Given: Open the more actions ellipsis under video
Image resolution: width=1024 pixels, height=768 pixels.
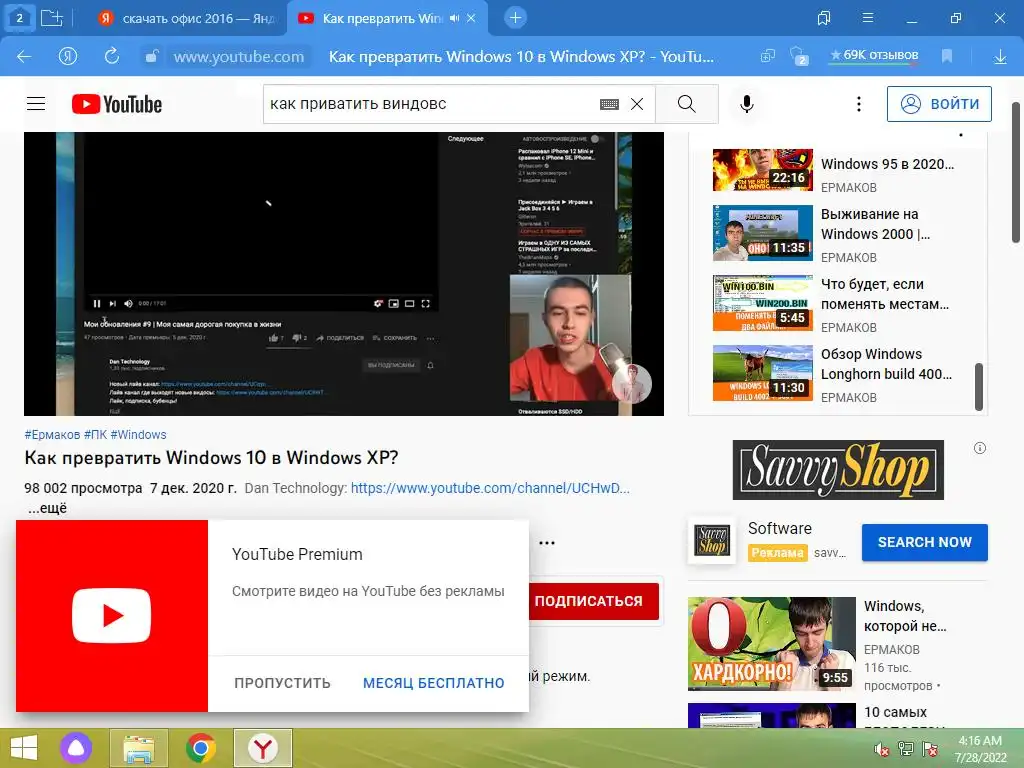Looking at the screenshot, I should point(547,543).
